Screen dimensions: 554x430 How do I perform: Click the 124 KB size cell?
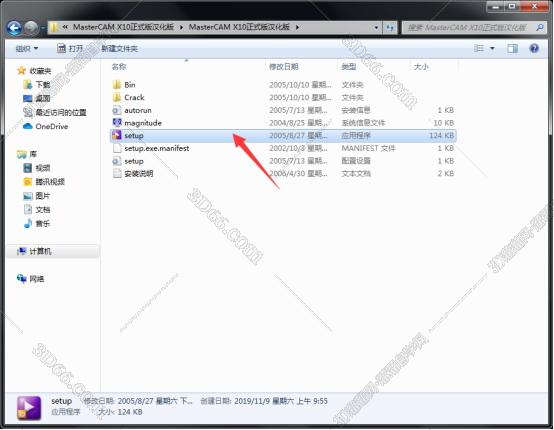pos(441,135)
